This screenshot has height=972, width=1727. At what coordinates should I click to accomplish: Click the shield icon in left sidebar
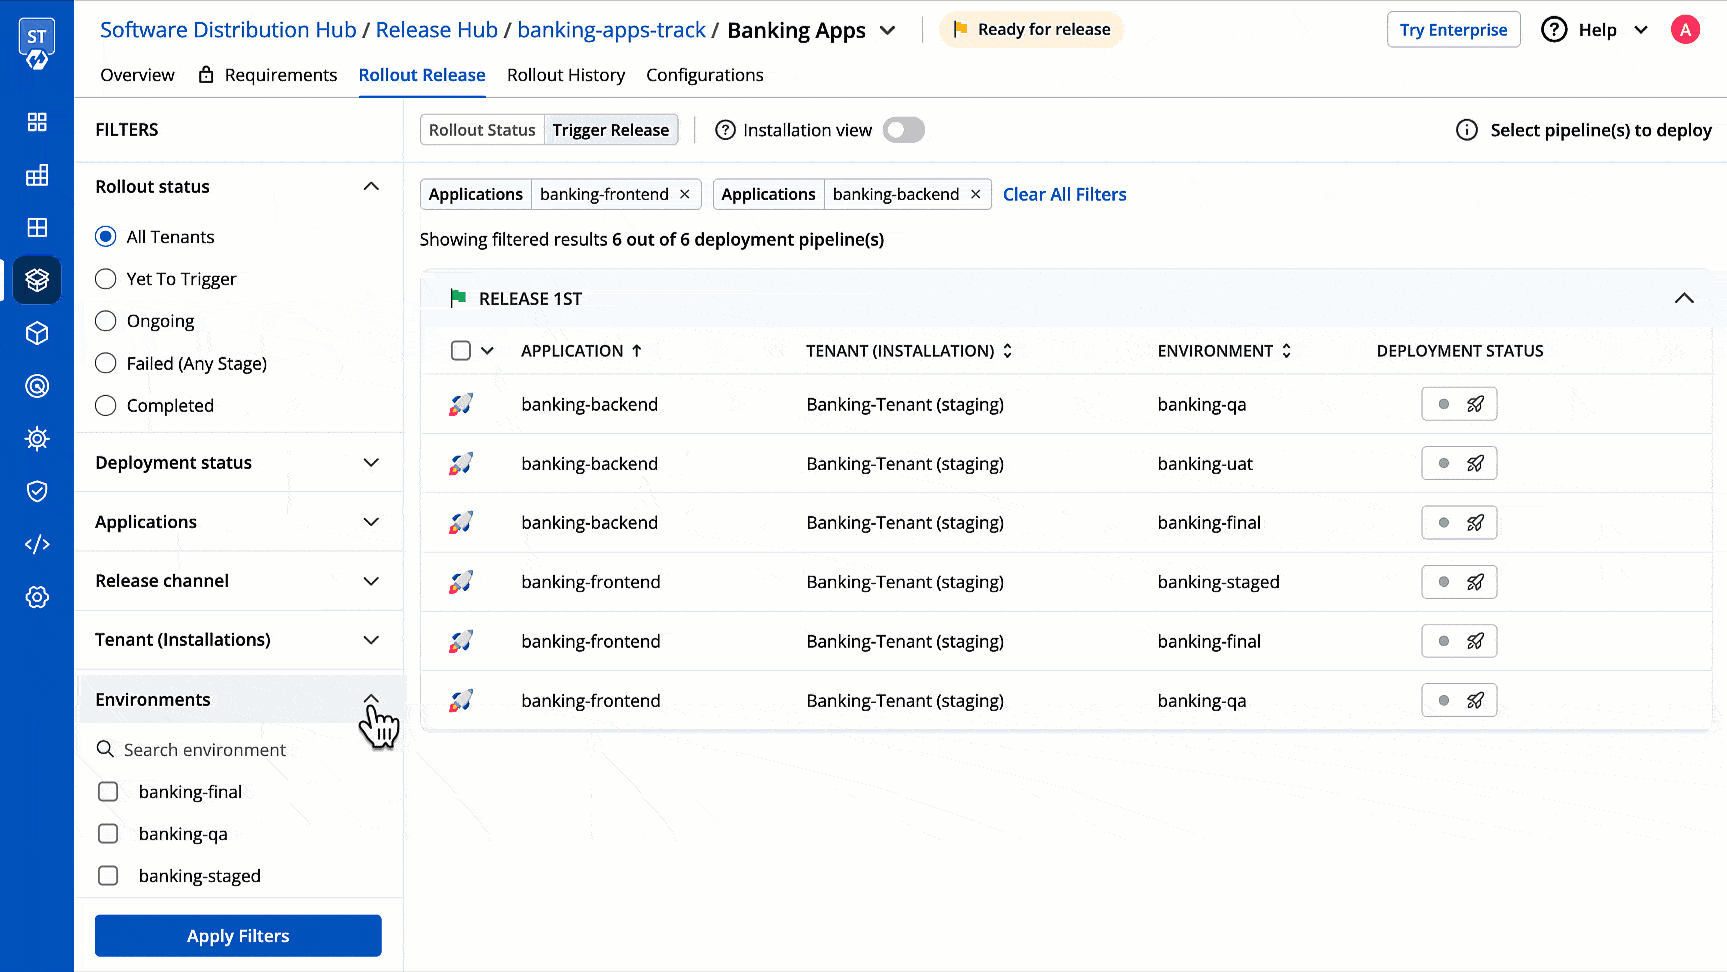click(37, 491)
